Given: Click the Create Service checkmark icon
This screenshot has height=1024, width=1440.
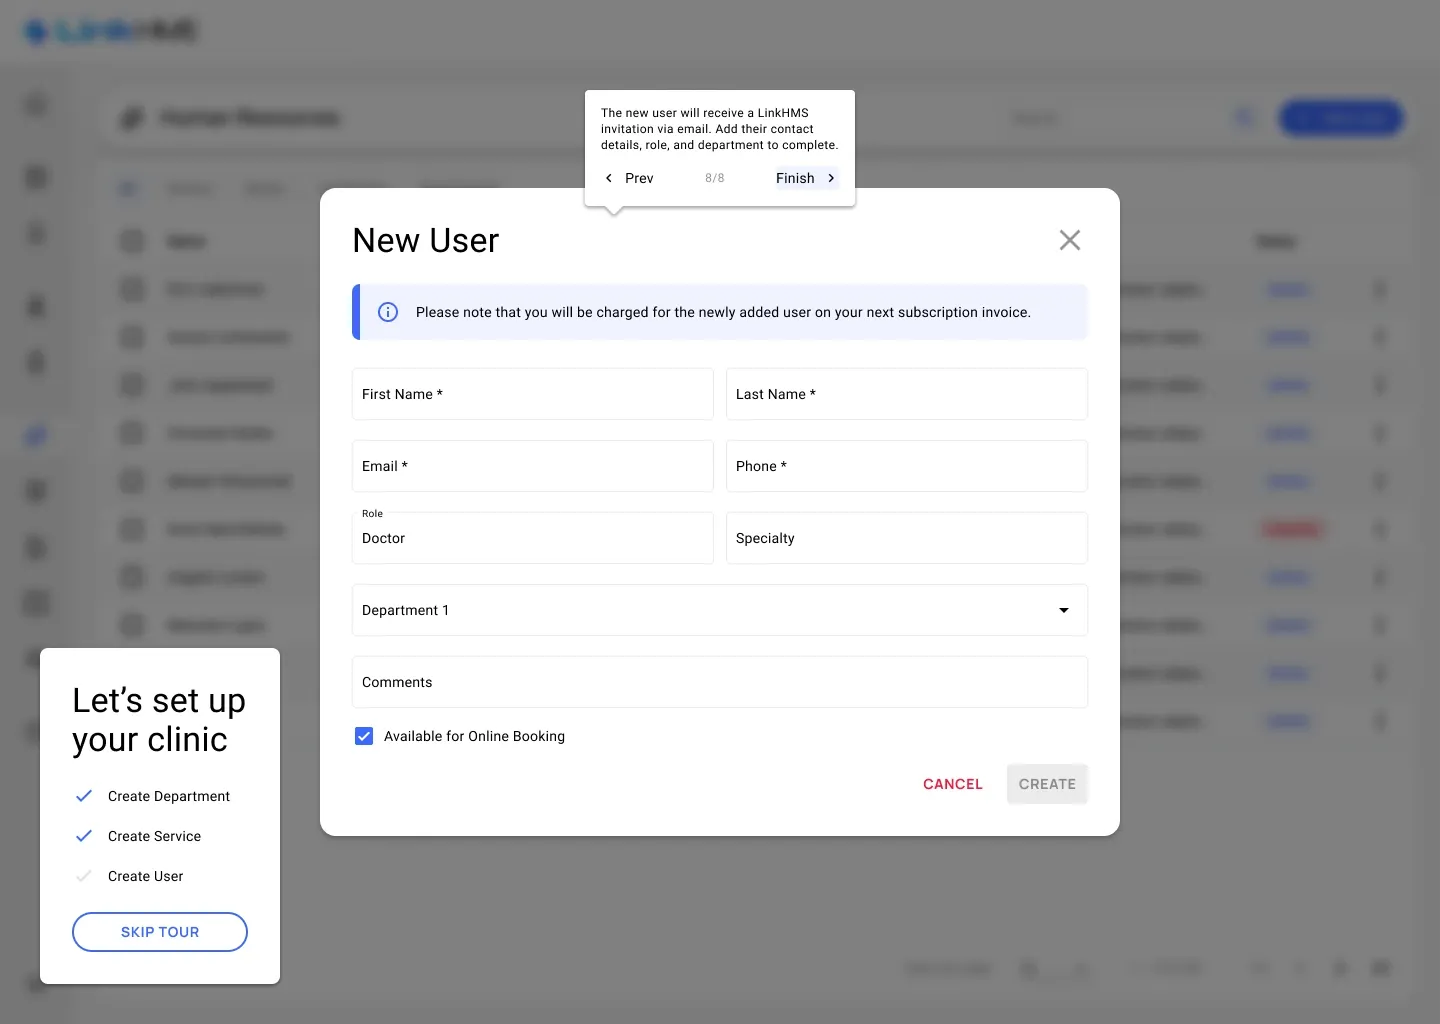Looking at the screenshot, I should click(x=84, y=836).
